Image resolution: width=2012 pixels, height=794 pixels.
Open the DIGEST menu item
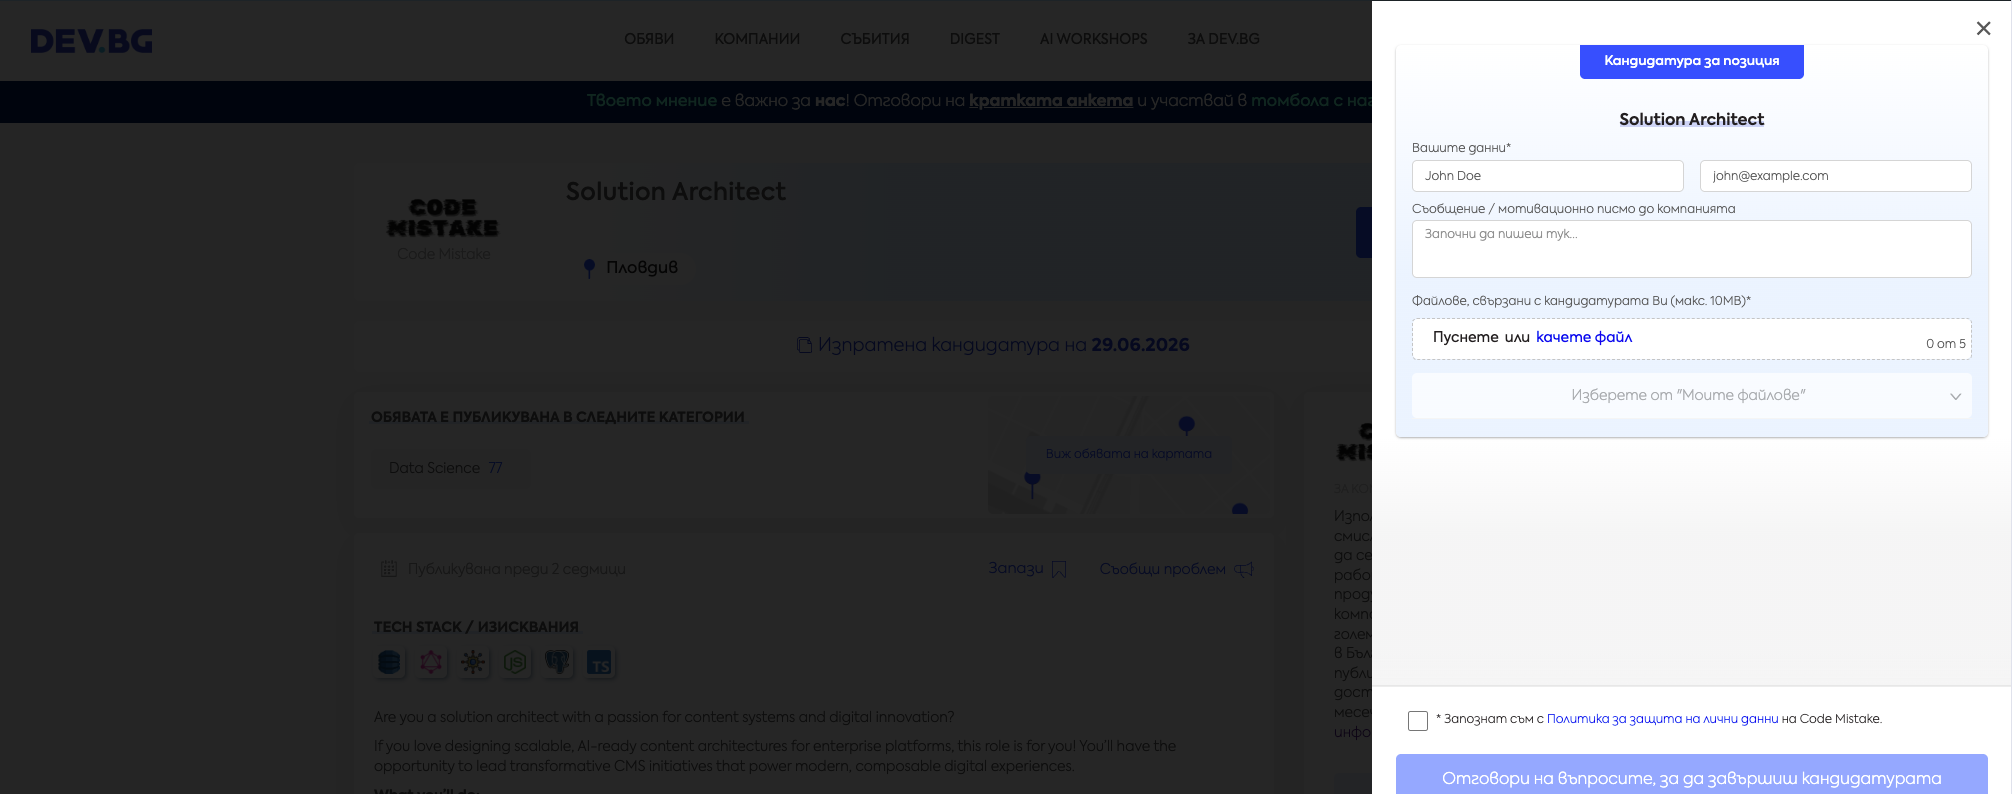tap(975, 39)
